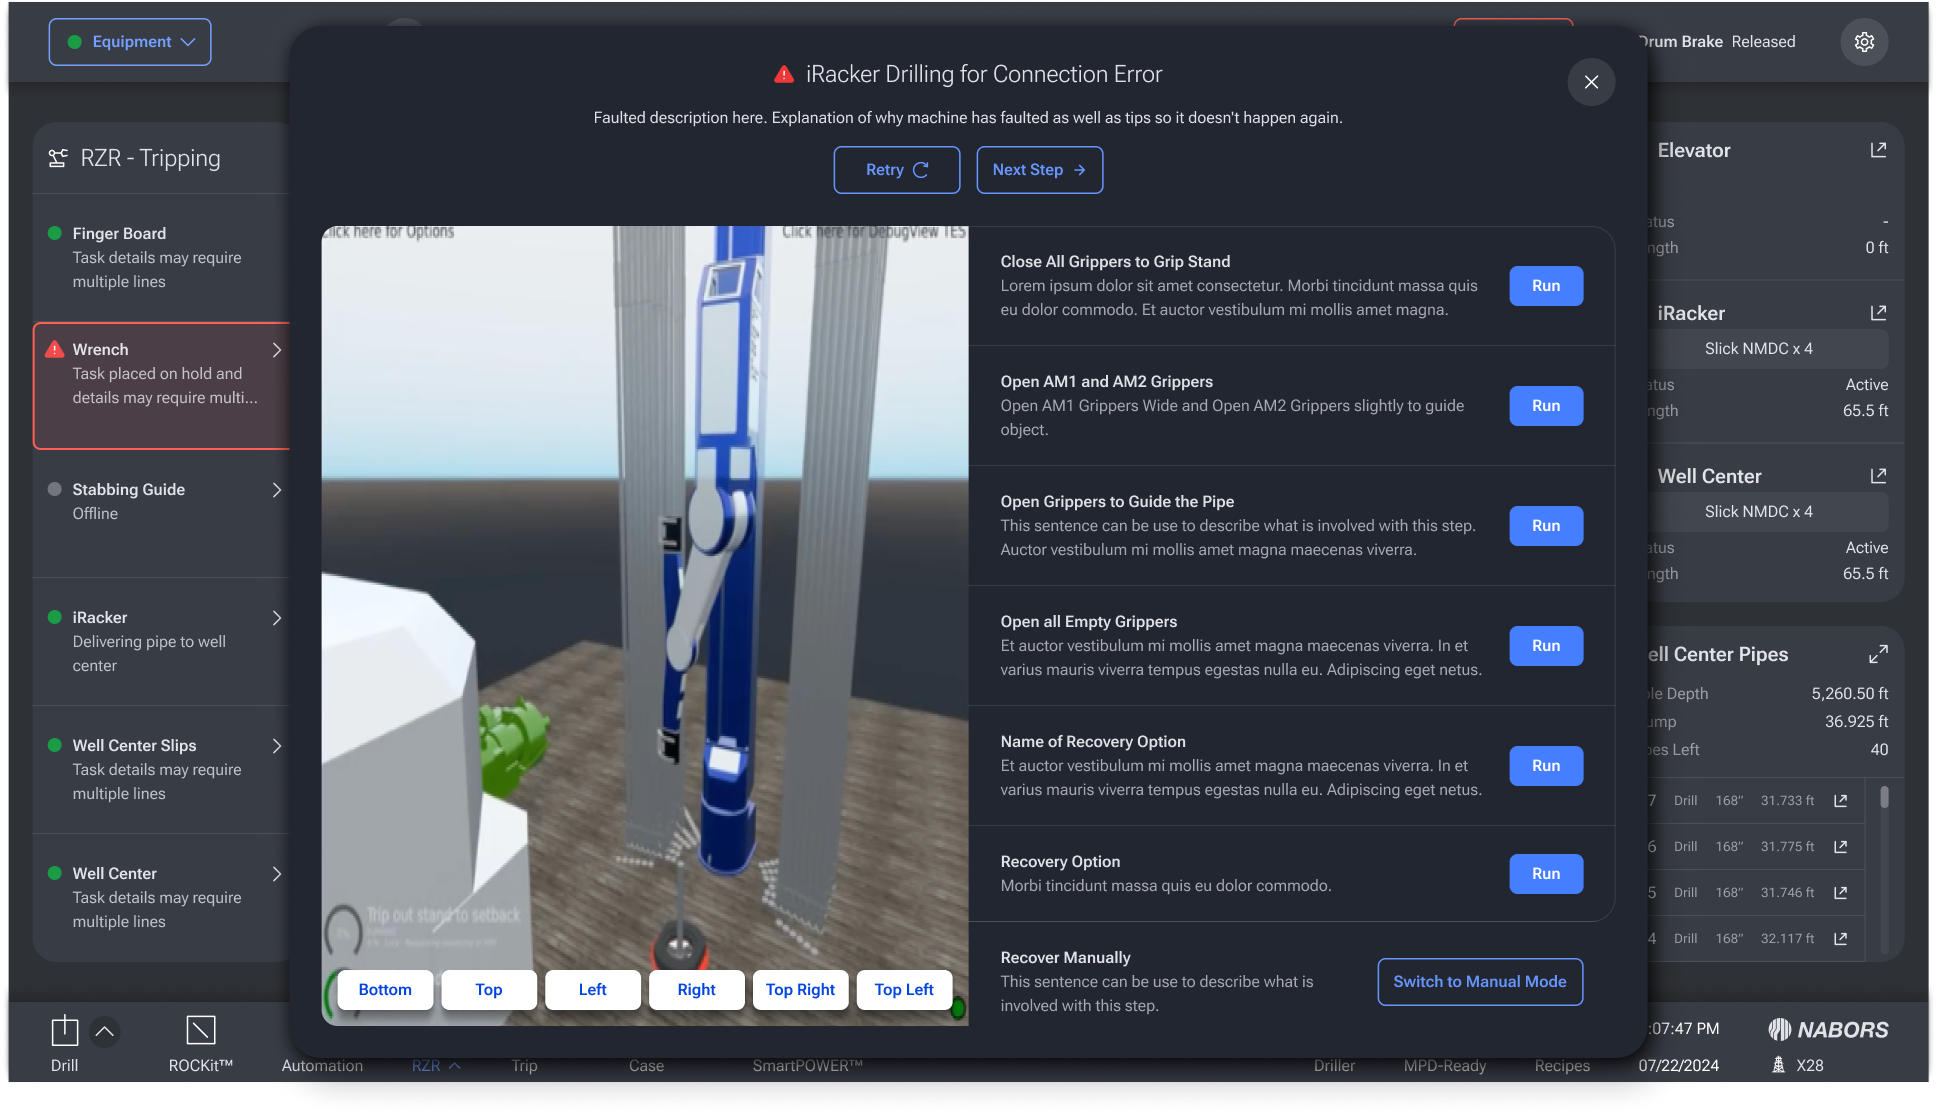Click the Drill icon in bottom bar

pos(64,1031)
